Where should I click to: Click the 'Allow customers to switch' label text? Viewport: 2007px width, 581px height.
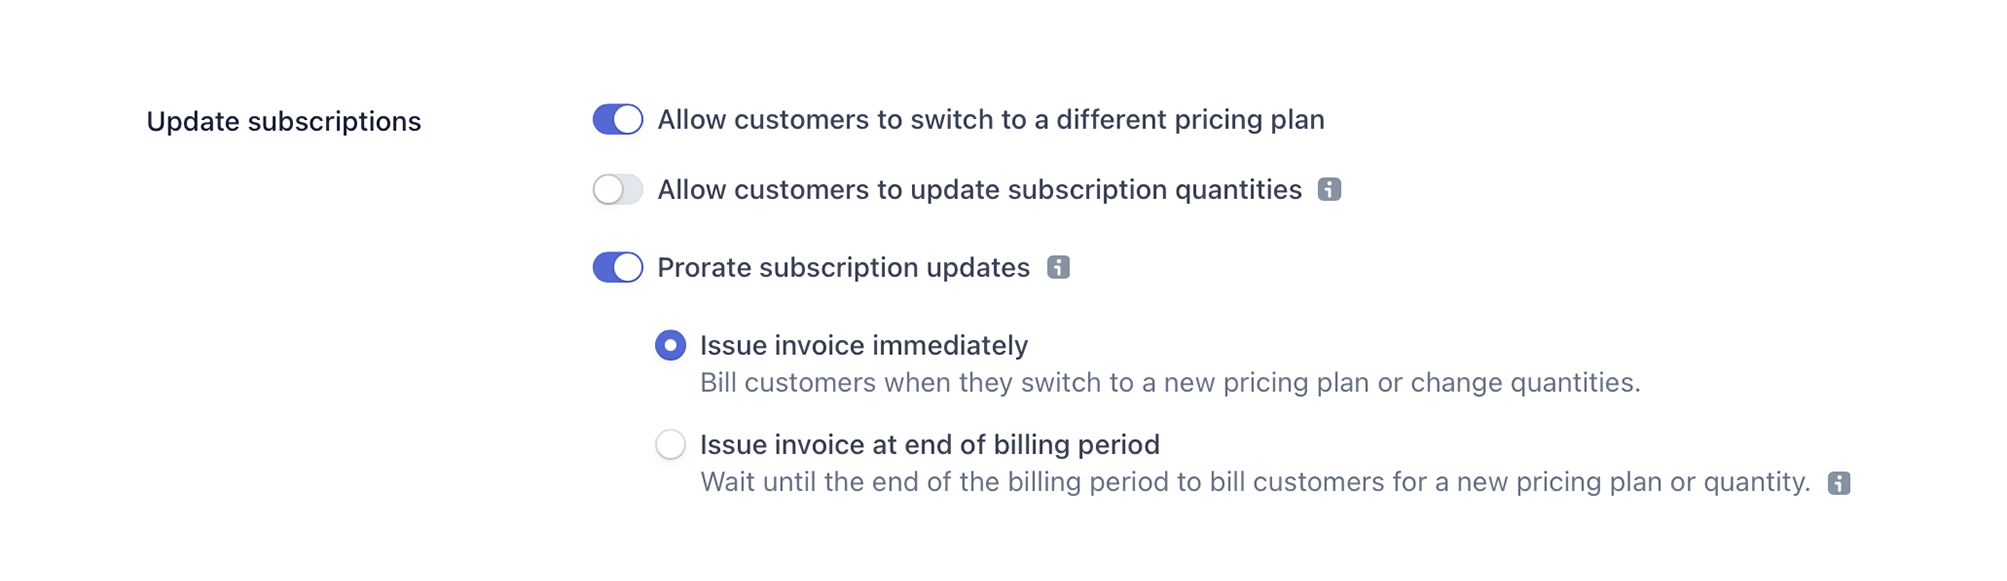[991, 120]
